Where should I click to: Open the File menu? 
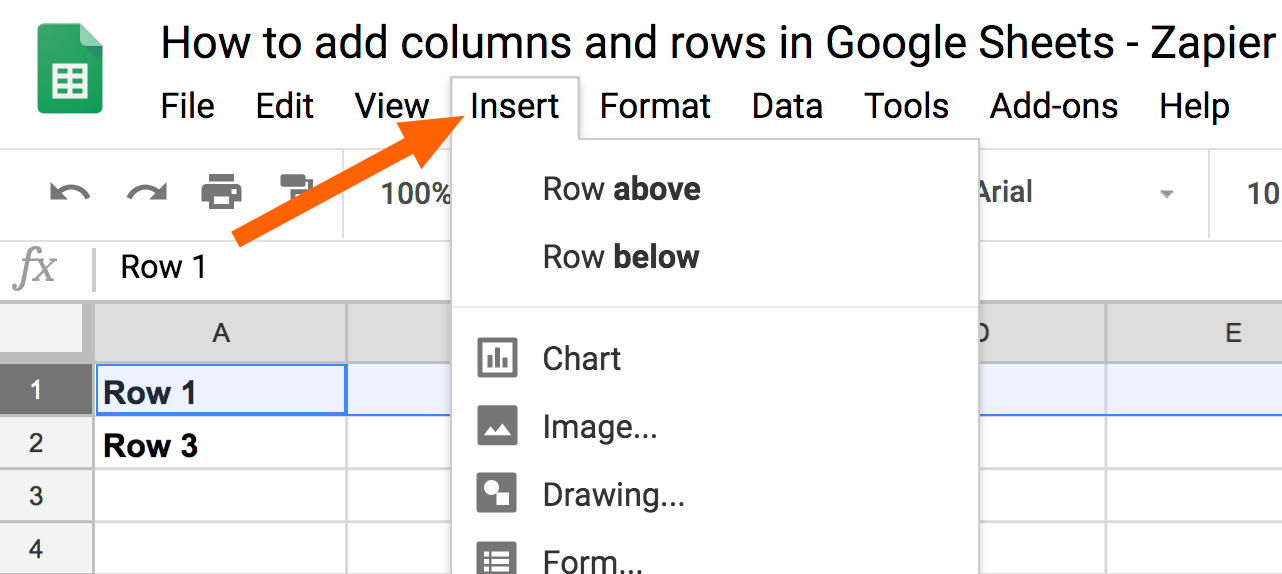point(187,106)
